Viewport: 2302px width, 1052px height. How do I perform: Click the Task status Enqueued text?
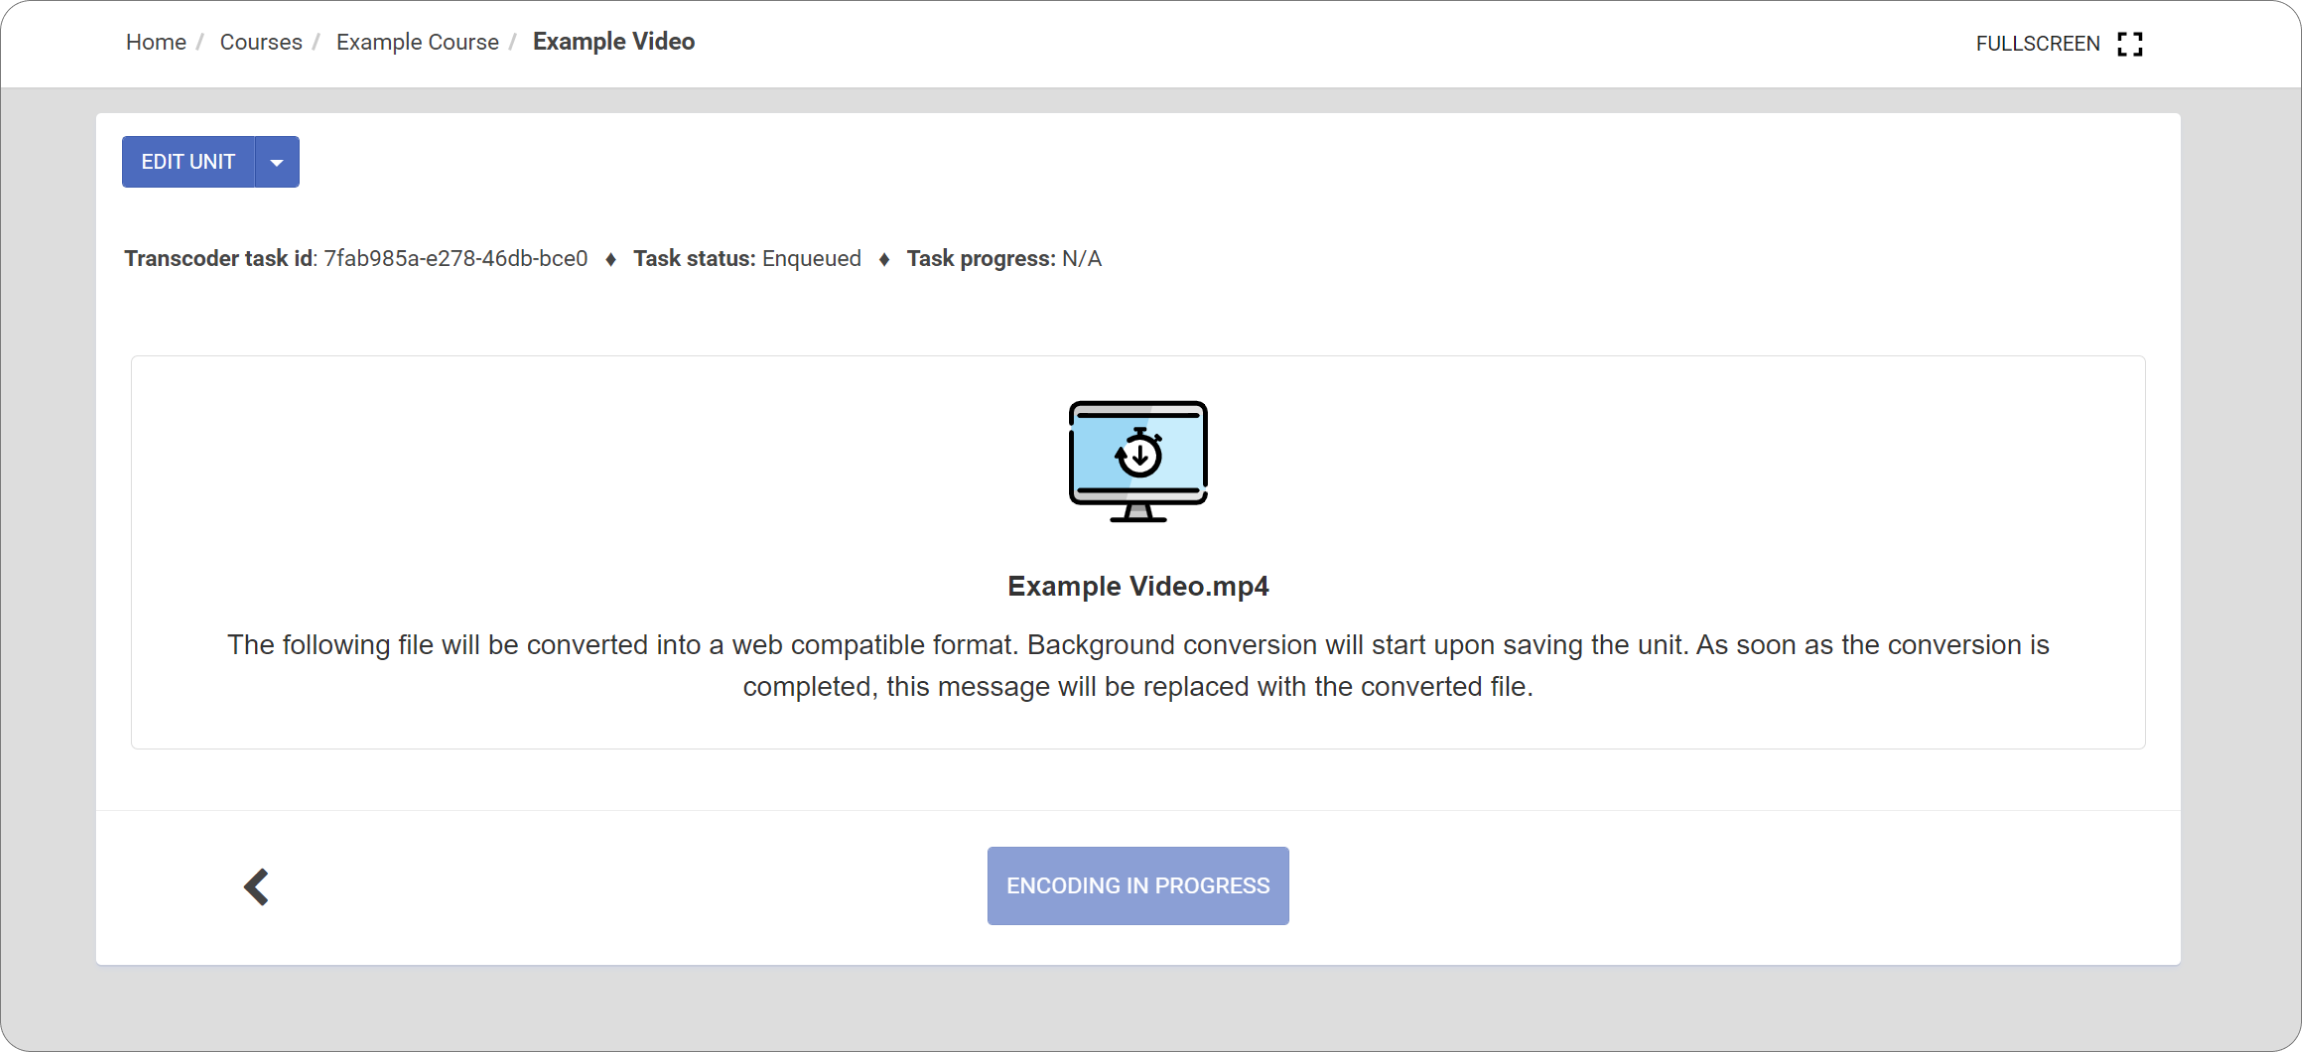click(x=747, y=259)
